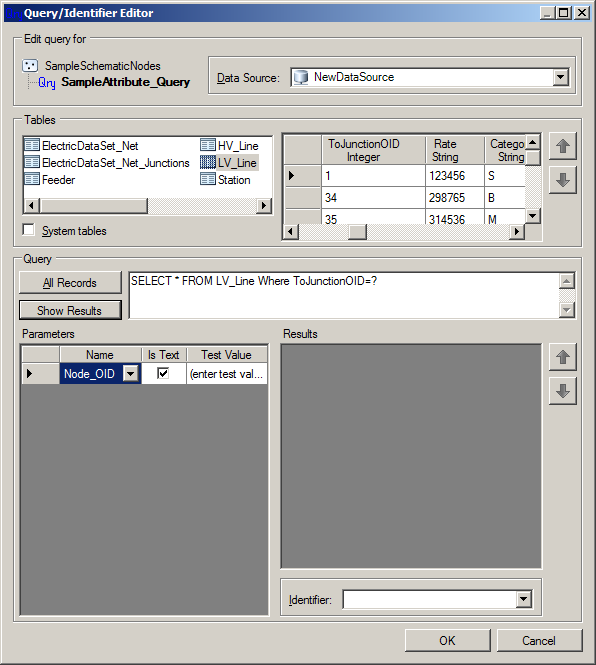Uncheck the Is Text checkbox for Node_OID
This screenshot has width=596, height=665.
coord(163,373)
